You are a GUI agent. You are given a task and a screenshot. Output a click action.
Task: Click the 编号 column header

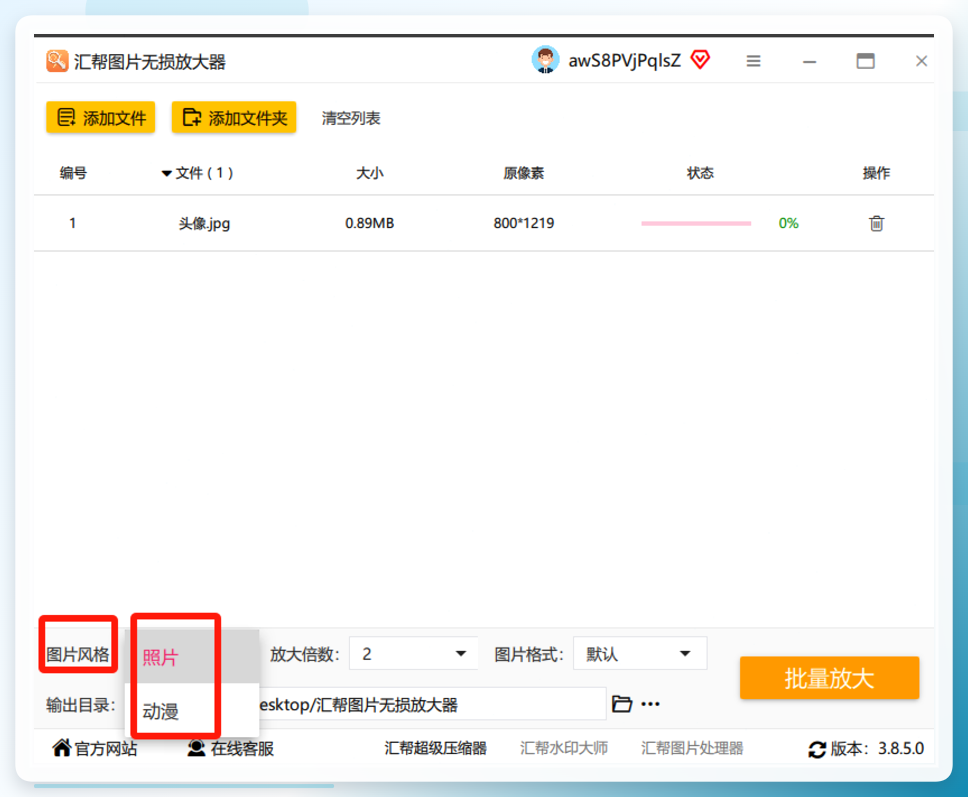(73, 173)
